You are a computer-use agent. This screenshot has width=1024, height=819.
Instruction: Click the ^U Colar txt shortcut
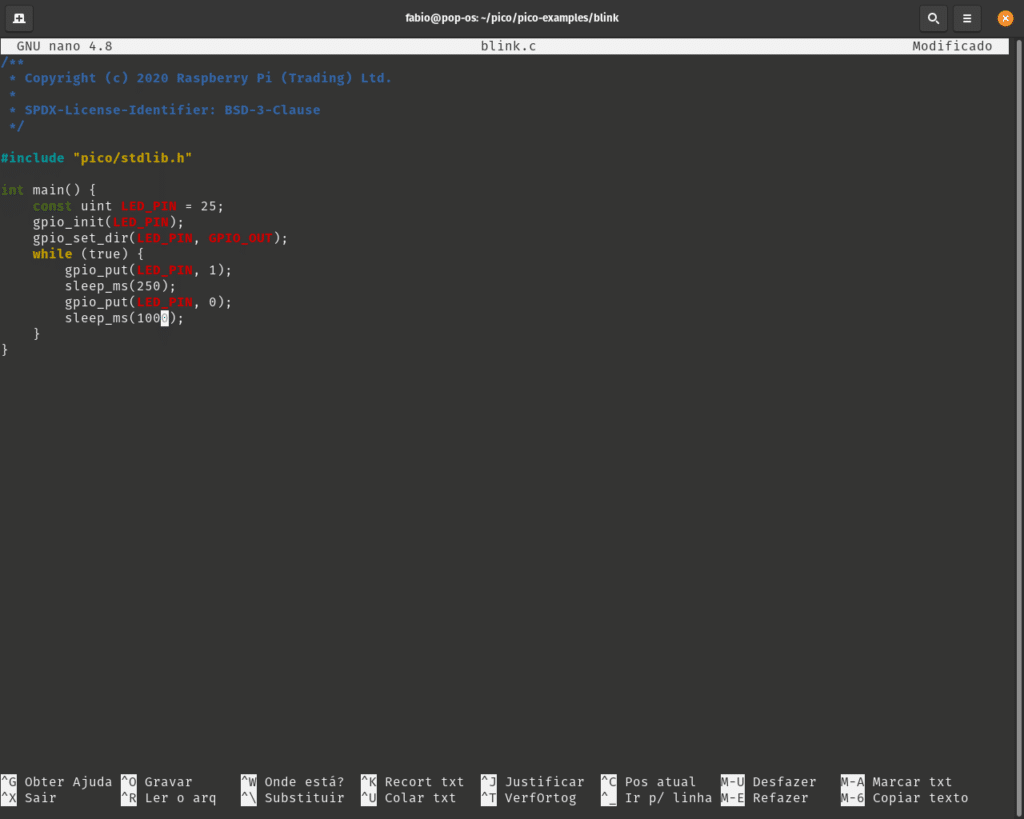tap(408, 798)
